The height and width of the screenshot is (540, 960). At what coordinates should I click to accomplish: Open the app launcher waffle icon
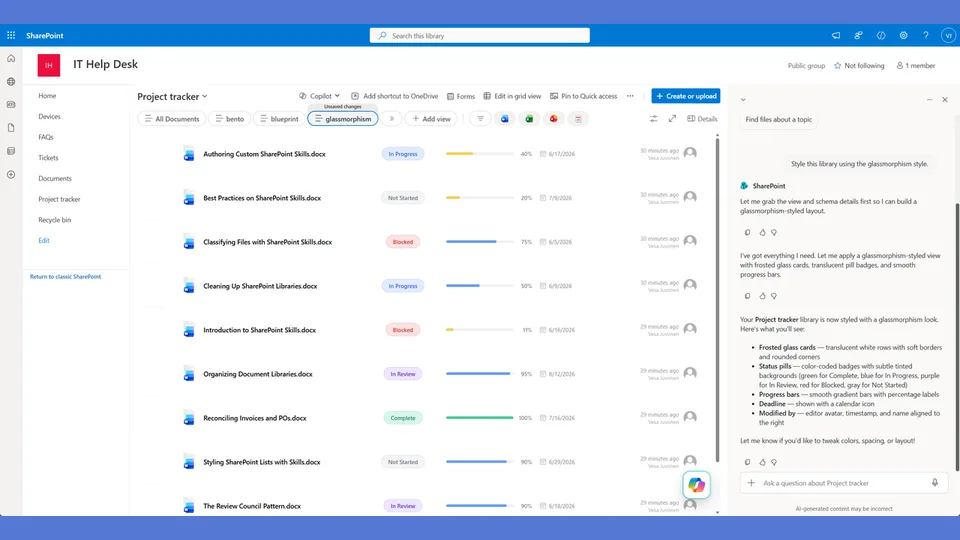pos(11,36)
